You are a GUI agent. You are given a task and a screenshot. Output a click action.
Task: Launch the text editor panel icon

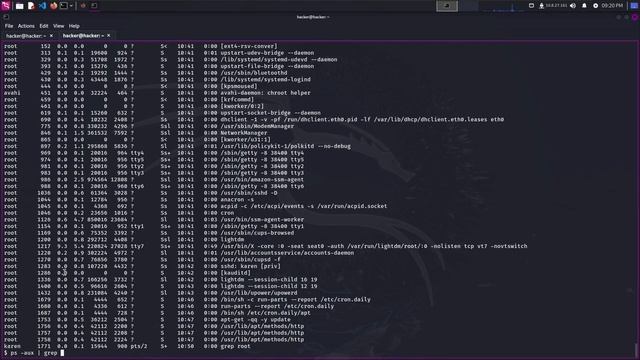pos(31,6)
